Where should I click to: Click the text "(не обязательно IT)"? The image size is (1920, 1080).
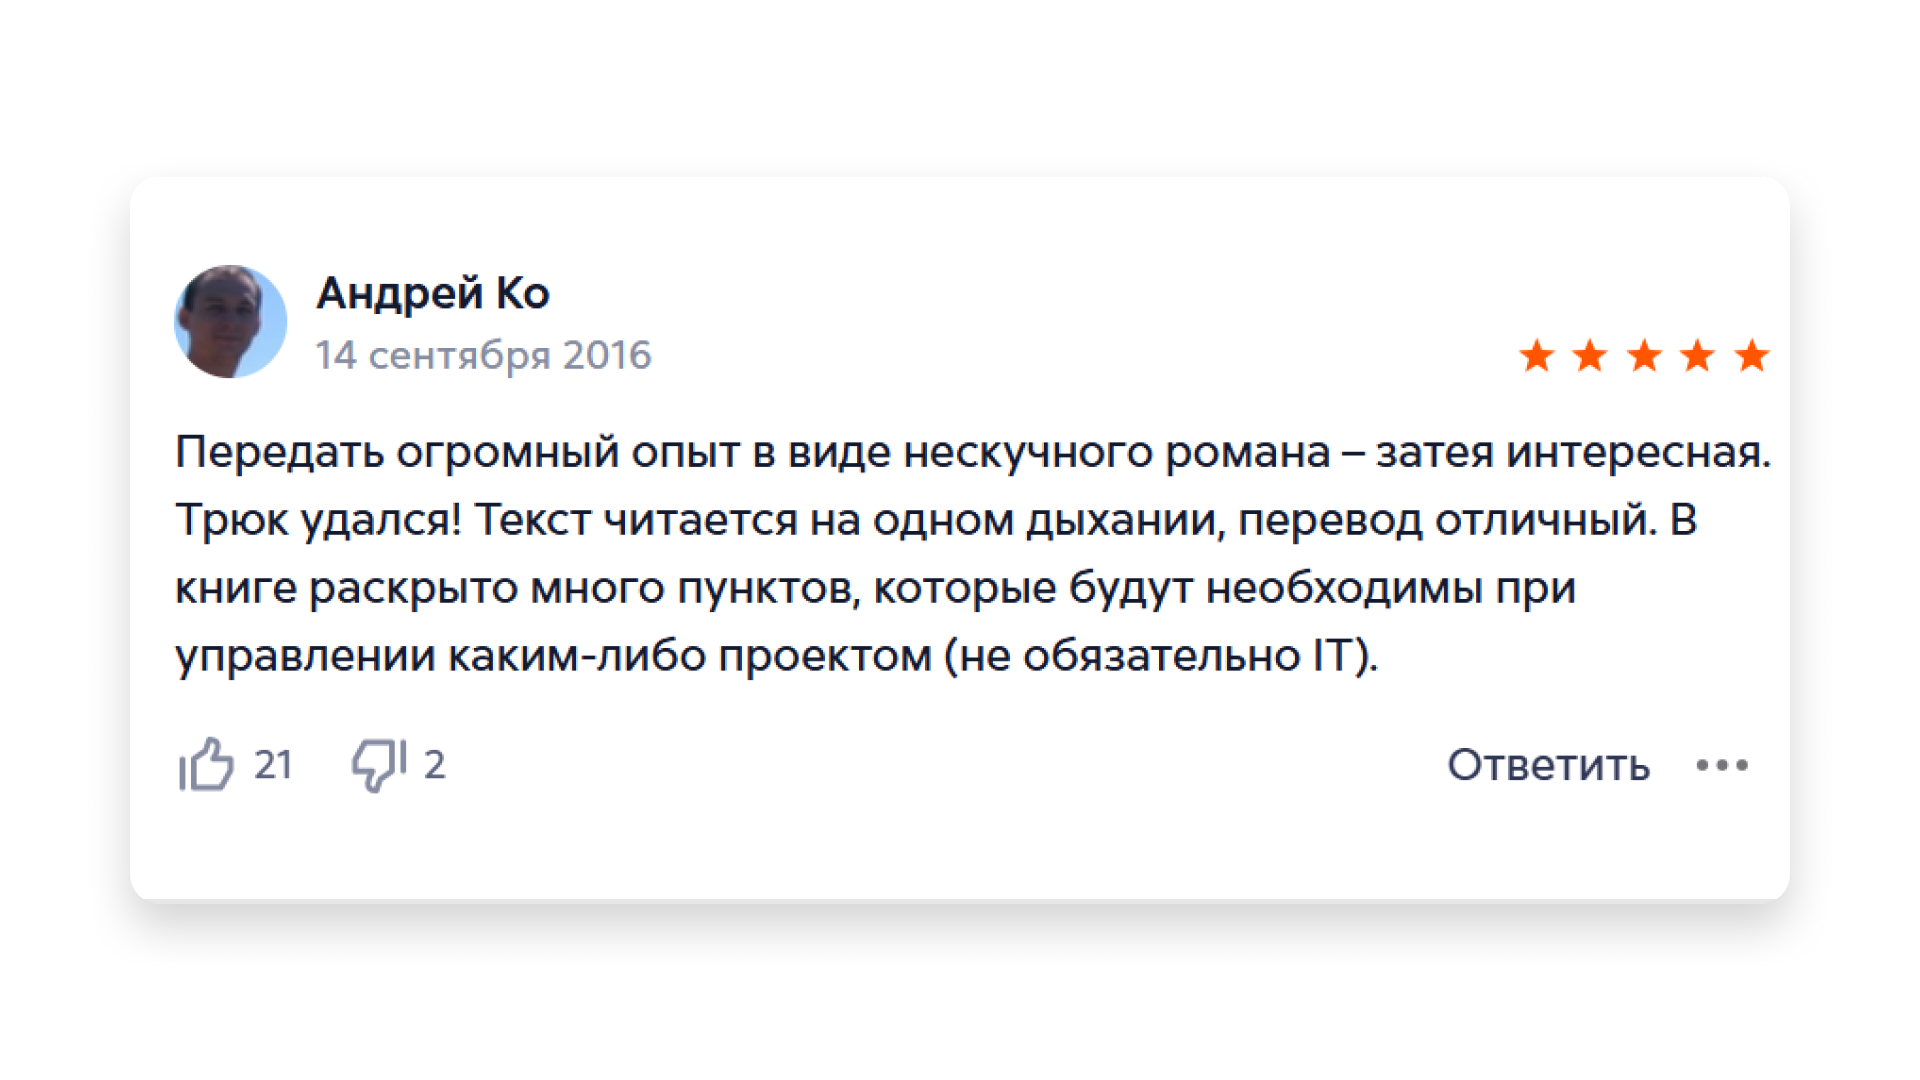click(x=1161, y=656)
